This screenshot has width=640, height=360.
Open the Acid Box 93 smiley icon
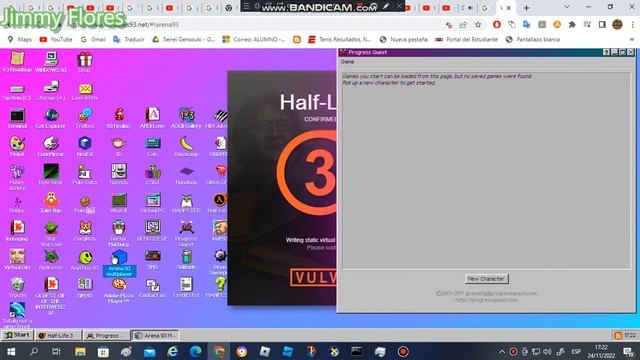[x=84, y=260]
